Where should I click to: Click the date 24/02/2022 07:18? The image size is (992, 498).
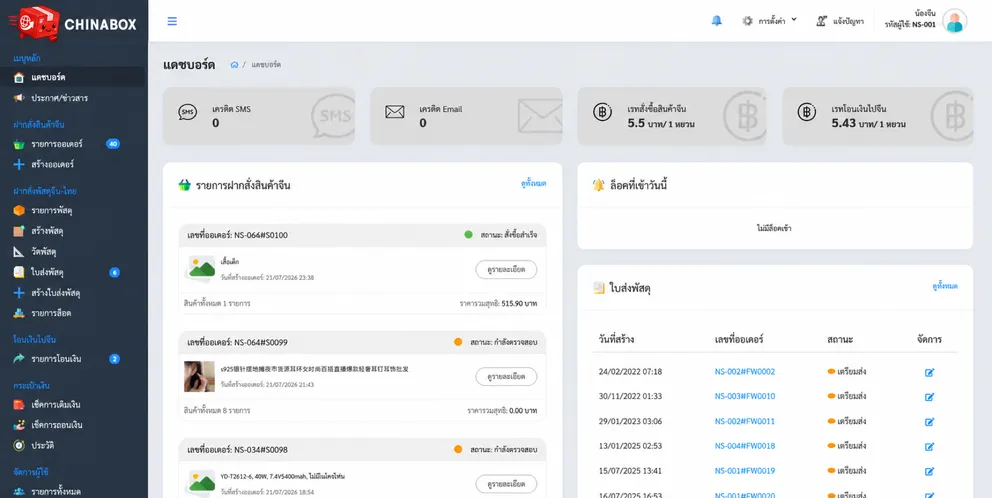[x=630, y=371]
